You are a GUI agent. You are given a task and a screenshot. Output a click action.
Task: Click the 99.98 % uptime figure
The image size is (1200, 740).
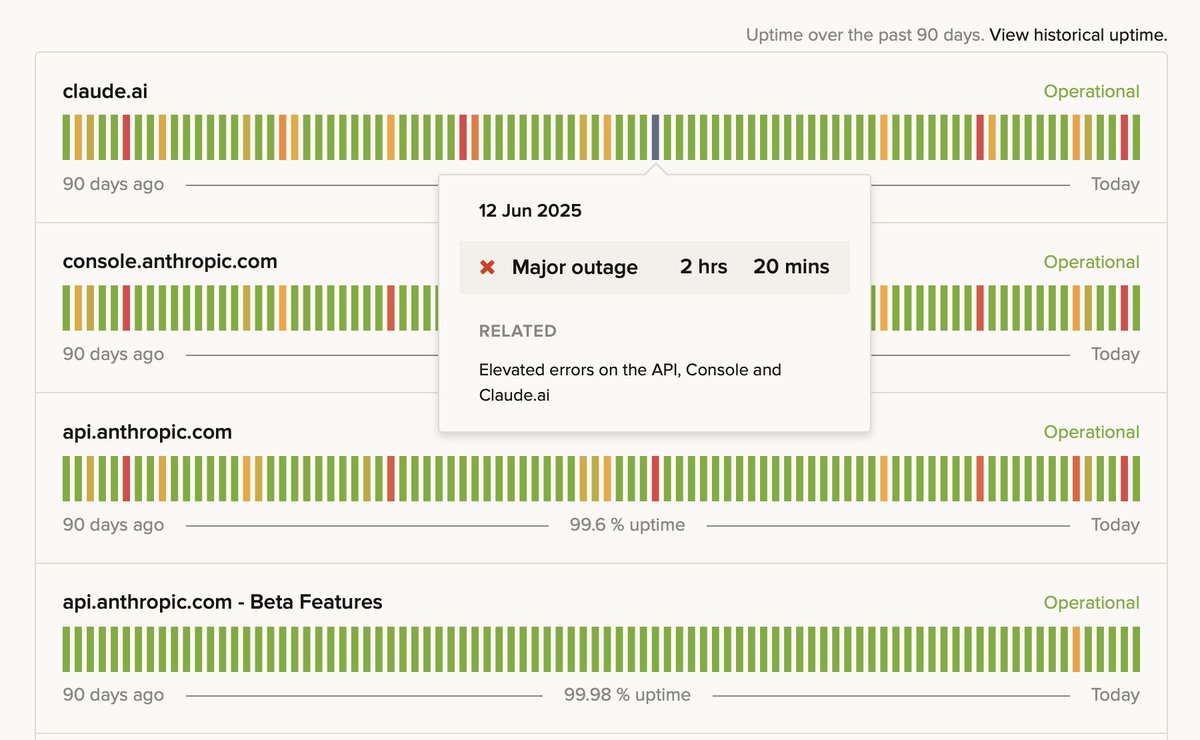pyautogui.click(x=627, y=695)
